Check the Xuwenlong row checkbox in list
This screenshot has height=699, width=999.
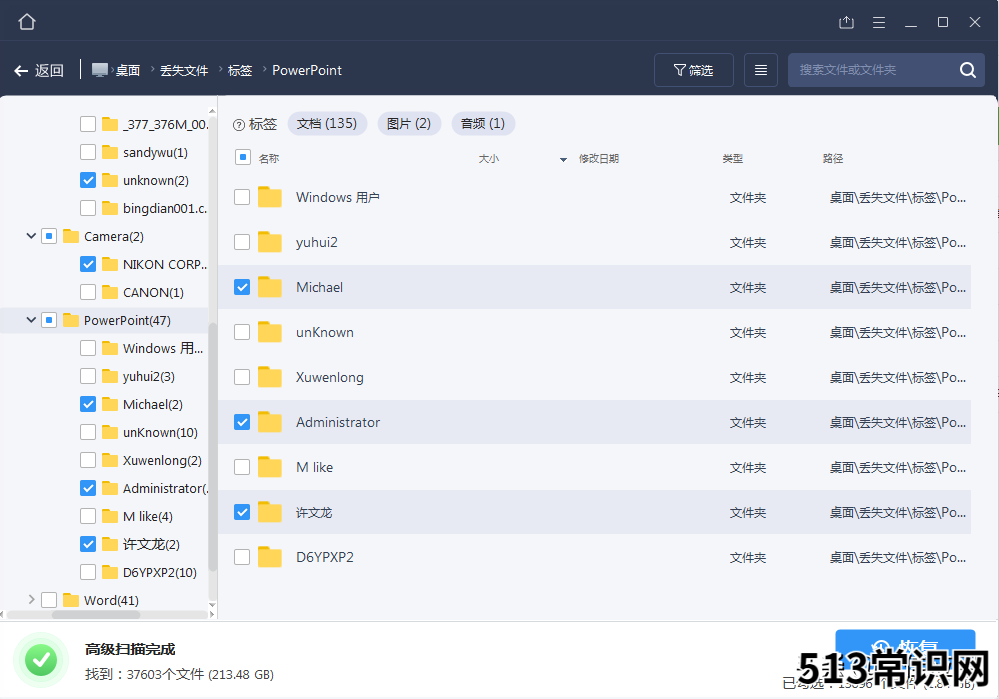(x=242, y=377)
